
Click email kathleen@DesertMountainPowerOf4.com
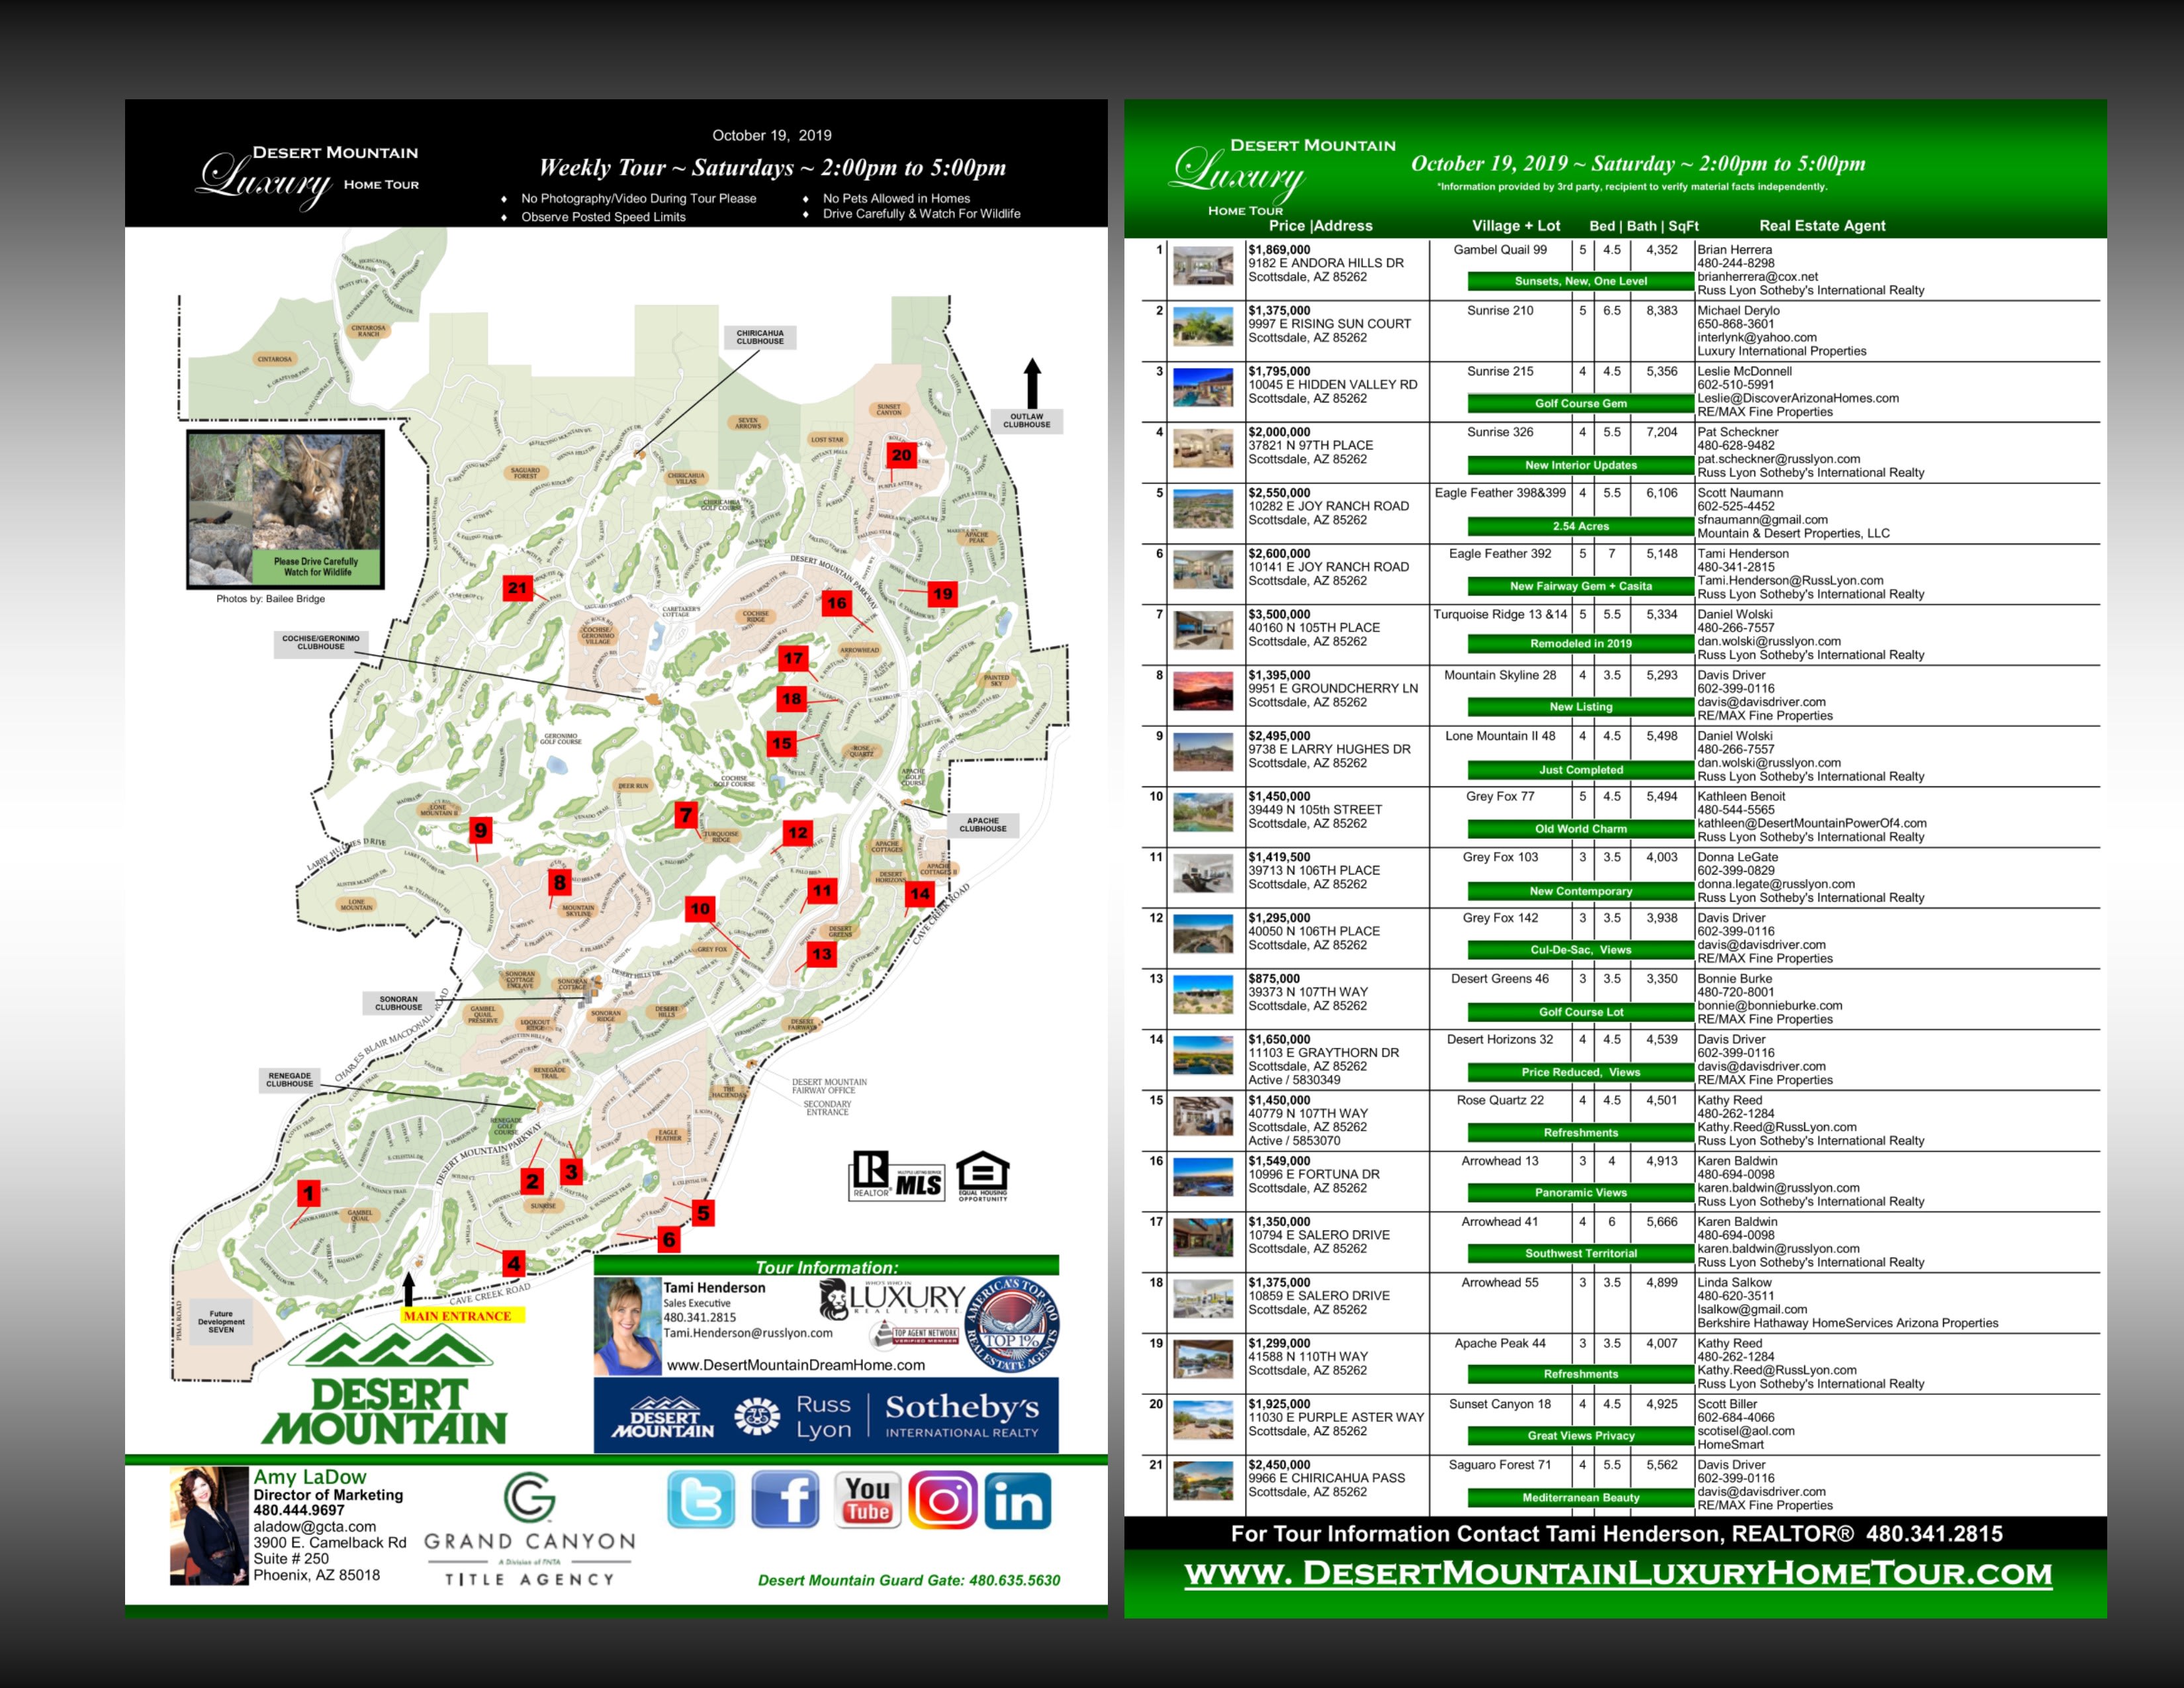tap(1812, 823)
